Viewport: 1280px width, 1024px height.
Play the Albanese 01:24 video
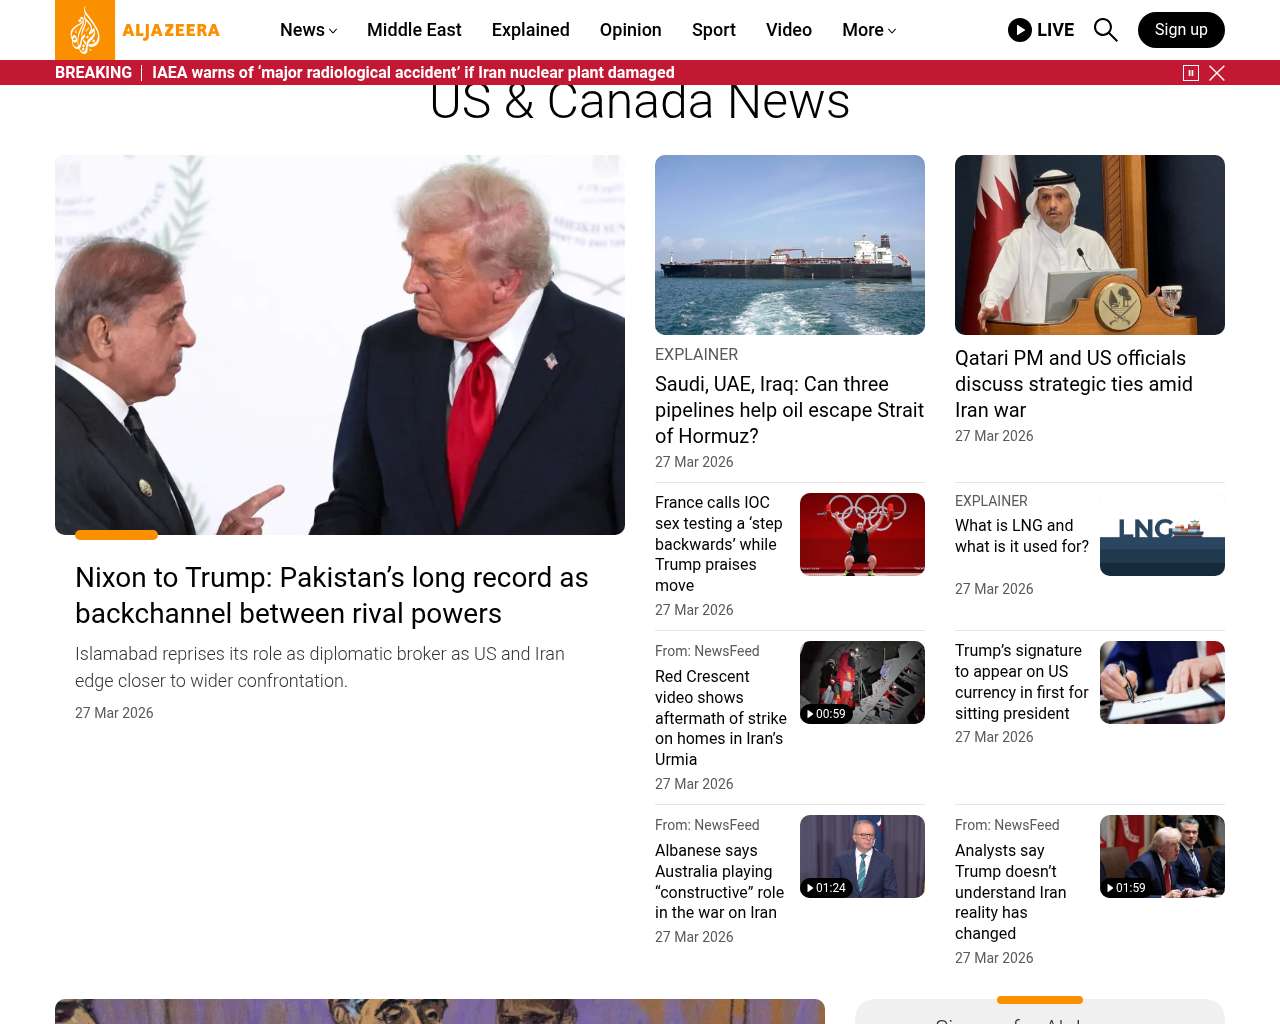(861, 856)
